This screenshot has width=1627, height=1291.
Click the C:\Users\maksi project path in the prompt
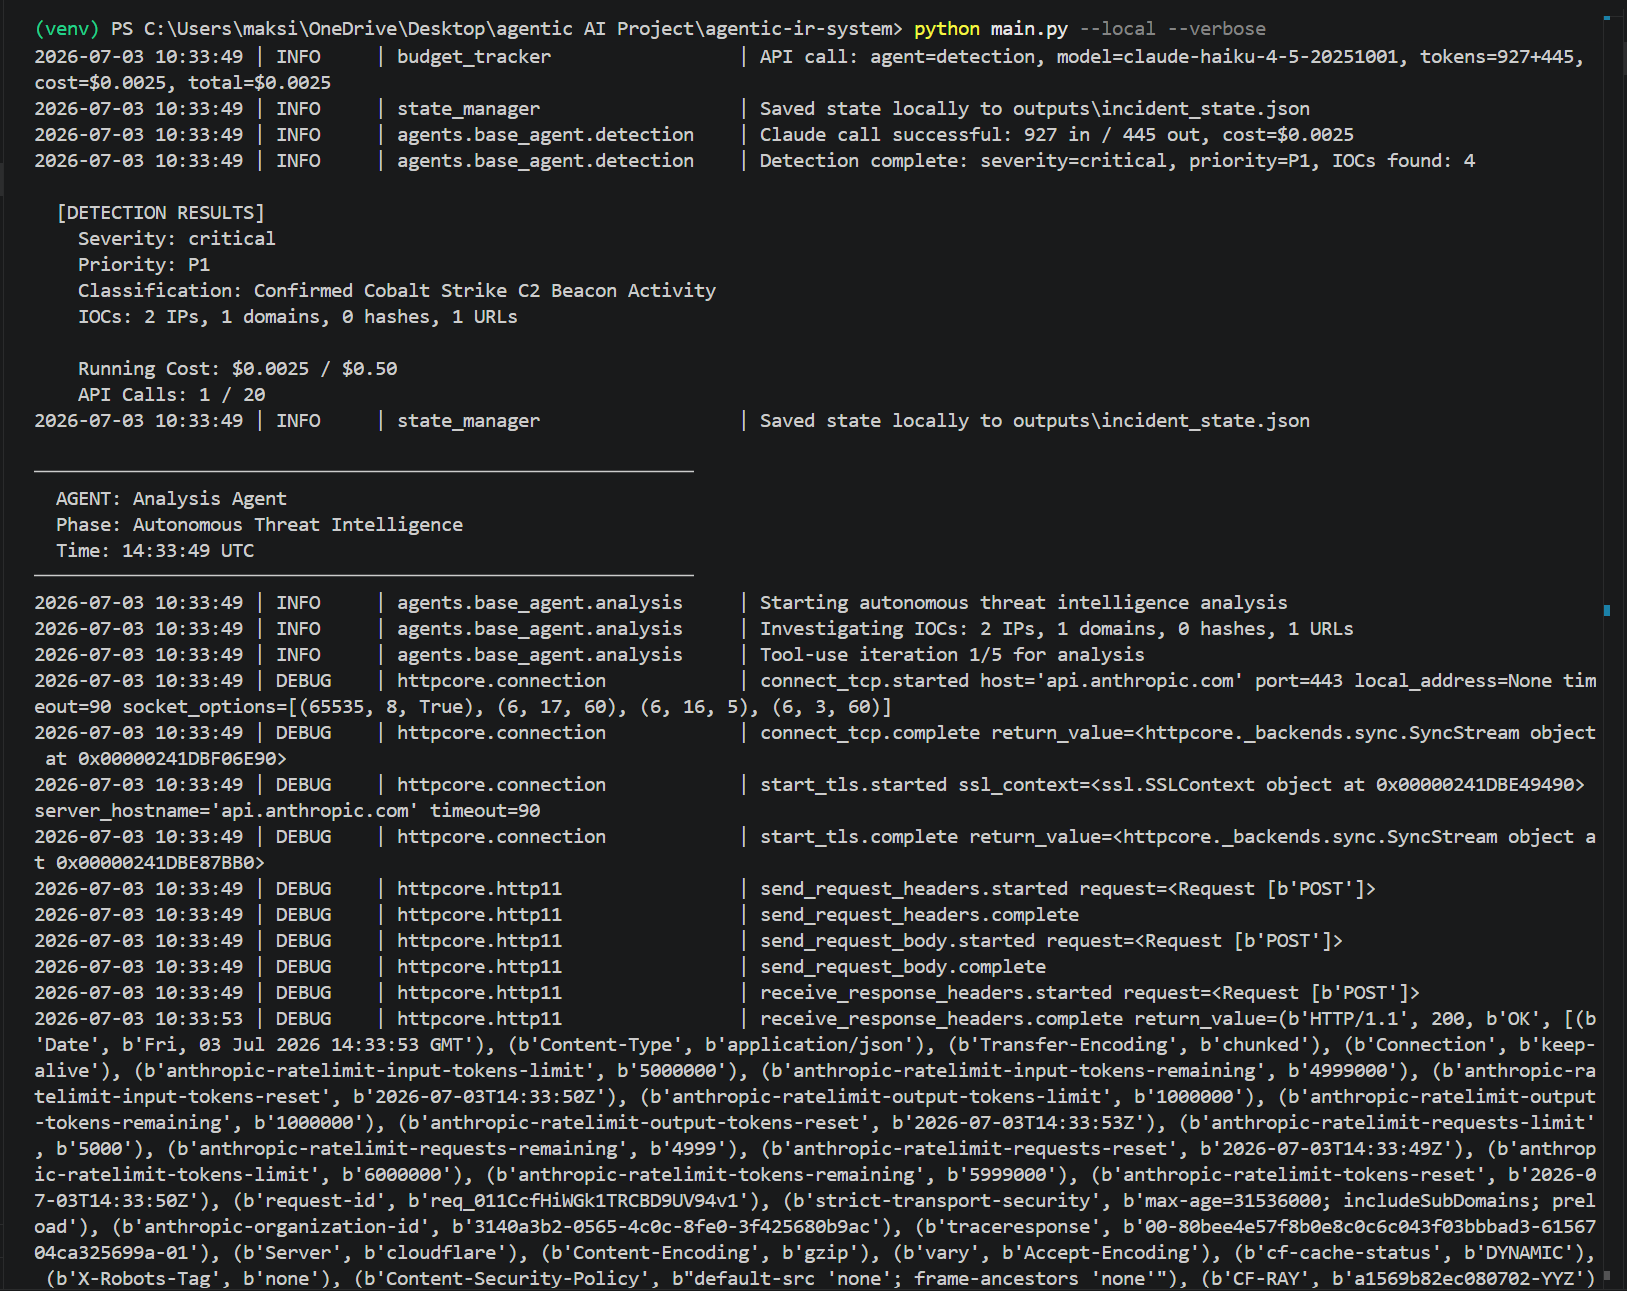click(x=519, y=29)
